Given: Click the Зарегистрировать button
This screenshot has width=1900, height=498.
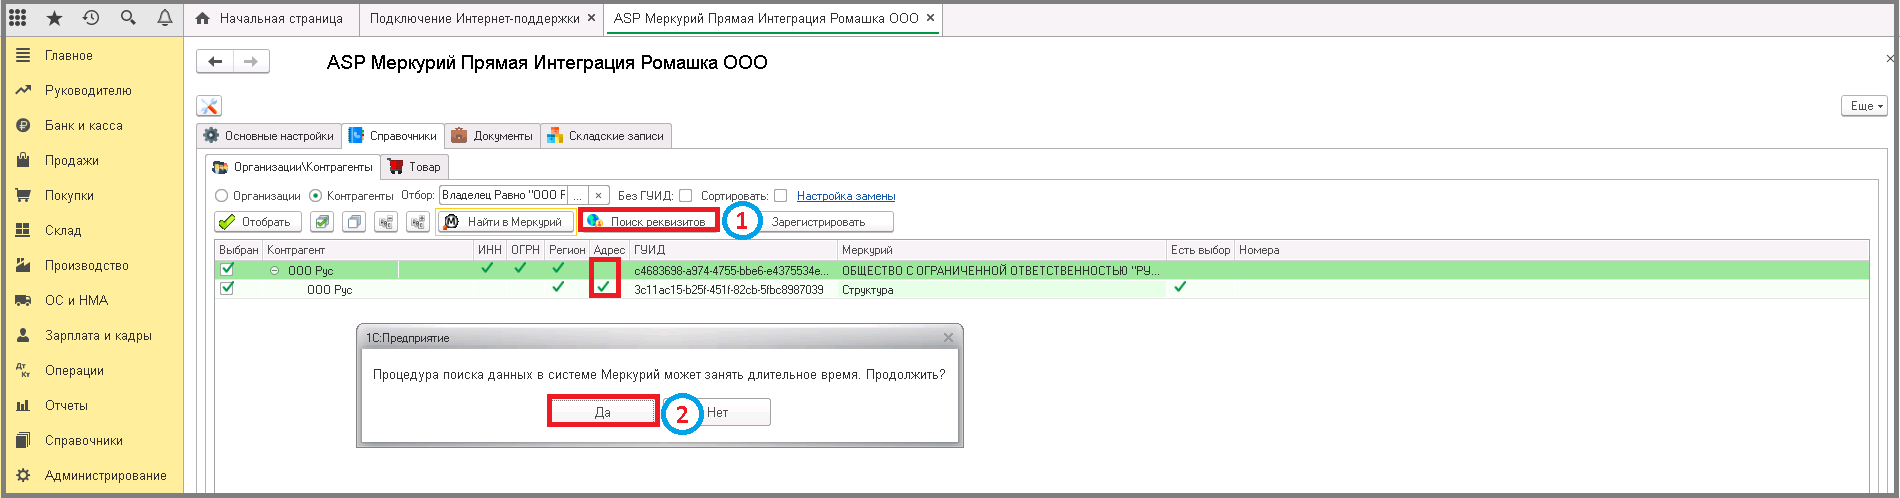Looking at the screenshot, I should click(818, 222).
